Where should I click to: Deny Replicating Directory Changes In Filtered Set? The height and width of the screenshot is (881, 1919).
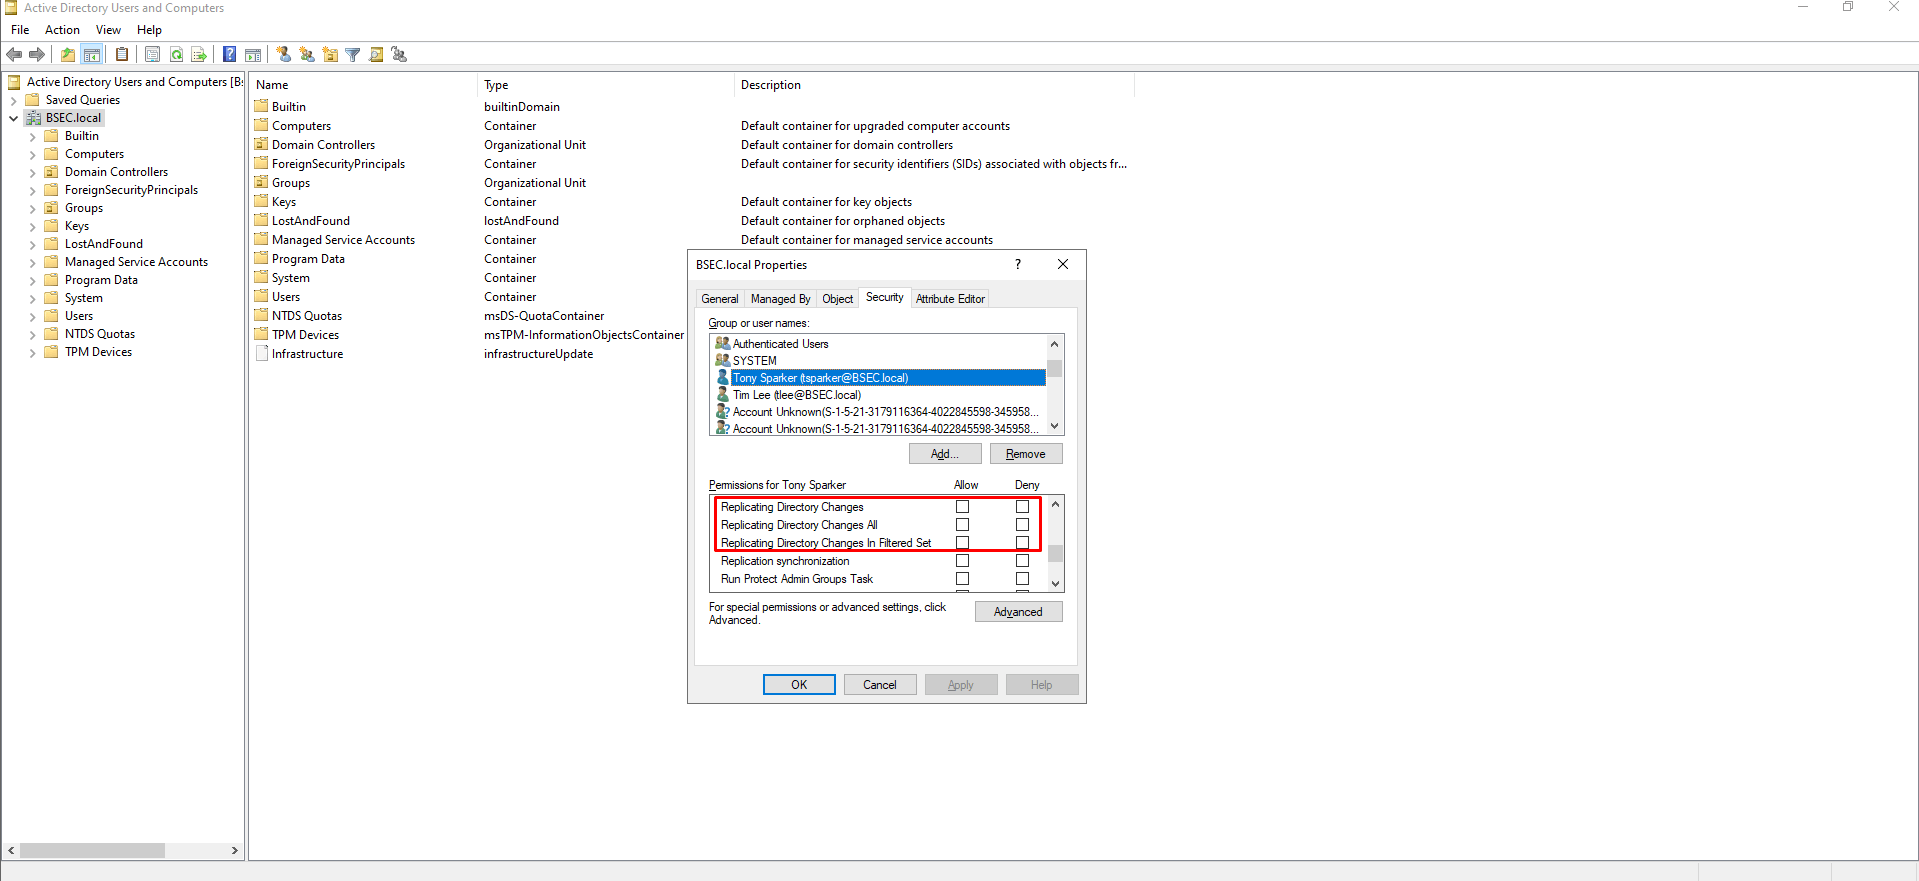(x=1022, y=543)
